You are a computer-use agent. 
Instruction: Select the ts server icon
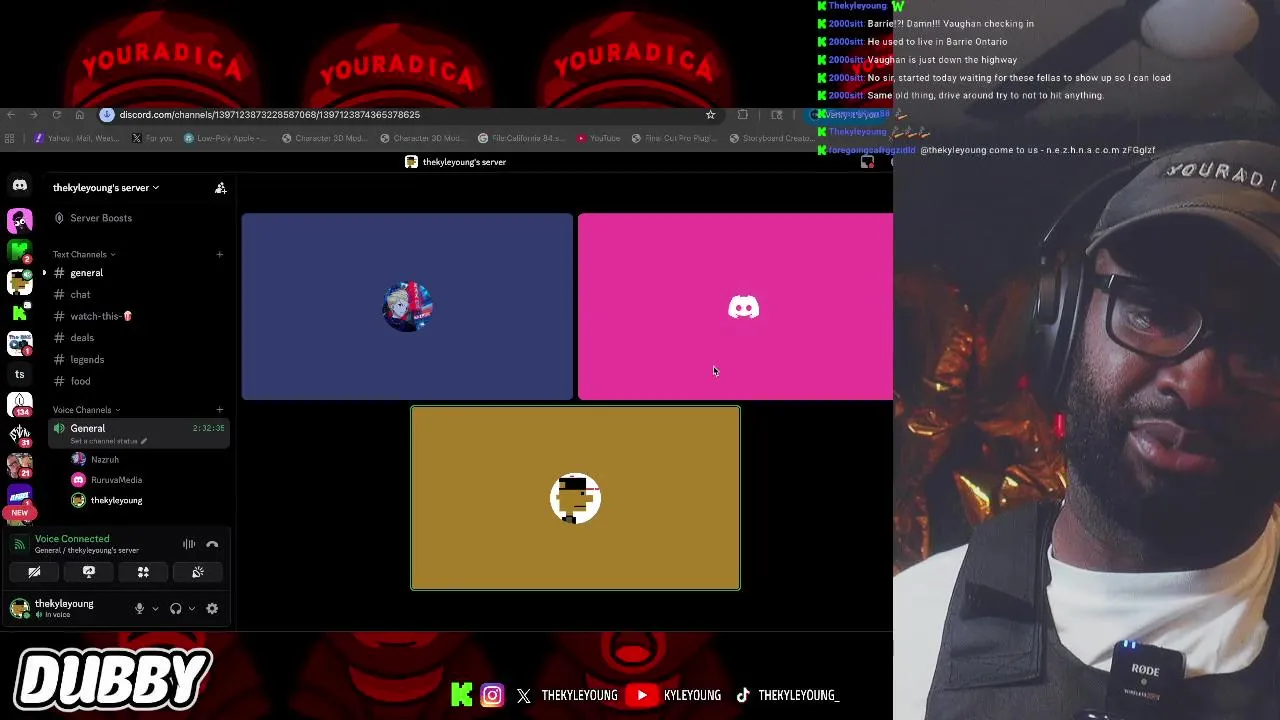coord(20,374)
